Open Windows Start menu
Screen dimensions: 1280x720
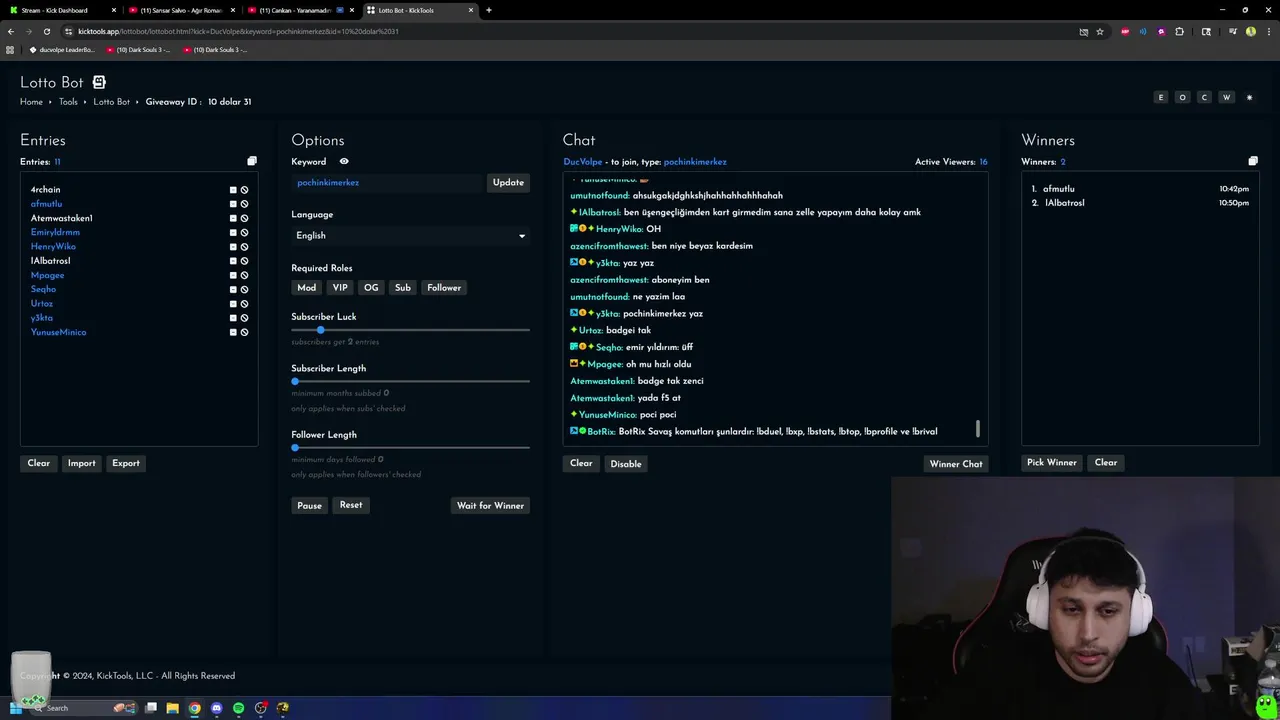pyautogui.click(x=14, y=708)
